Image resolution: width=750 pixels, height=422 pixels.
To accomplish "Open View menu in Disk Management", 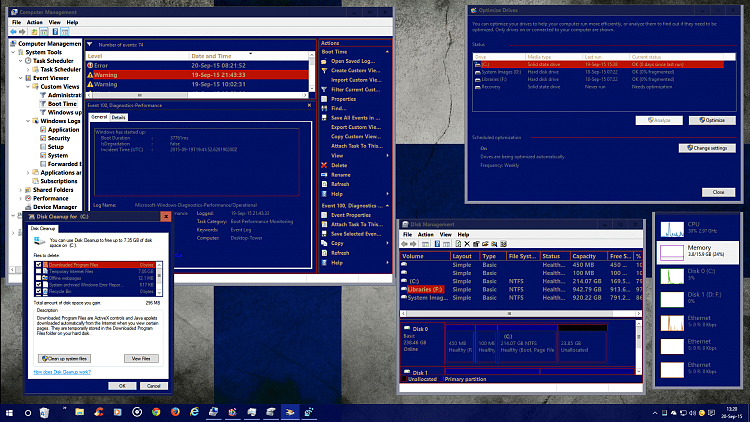I will click(445, 234).
